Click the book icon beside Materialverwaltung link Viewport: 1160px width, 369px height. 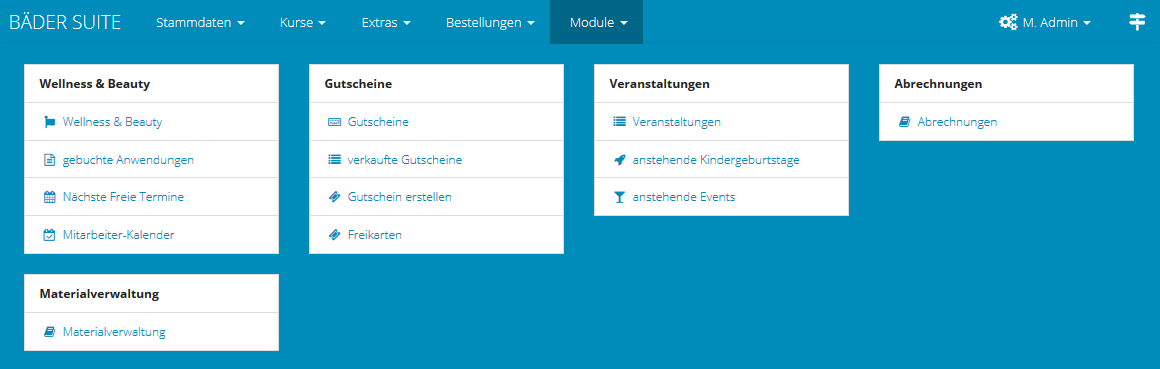coord(50,333)
